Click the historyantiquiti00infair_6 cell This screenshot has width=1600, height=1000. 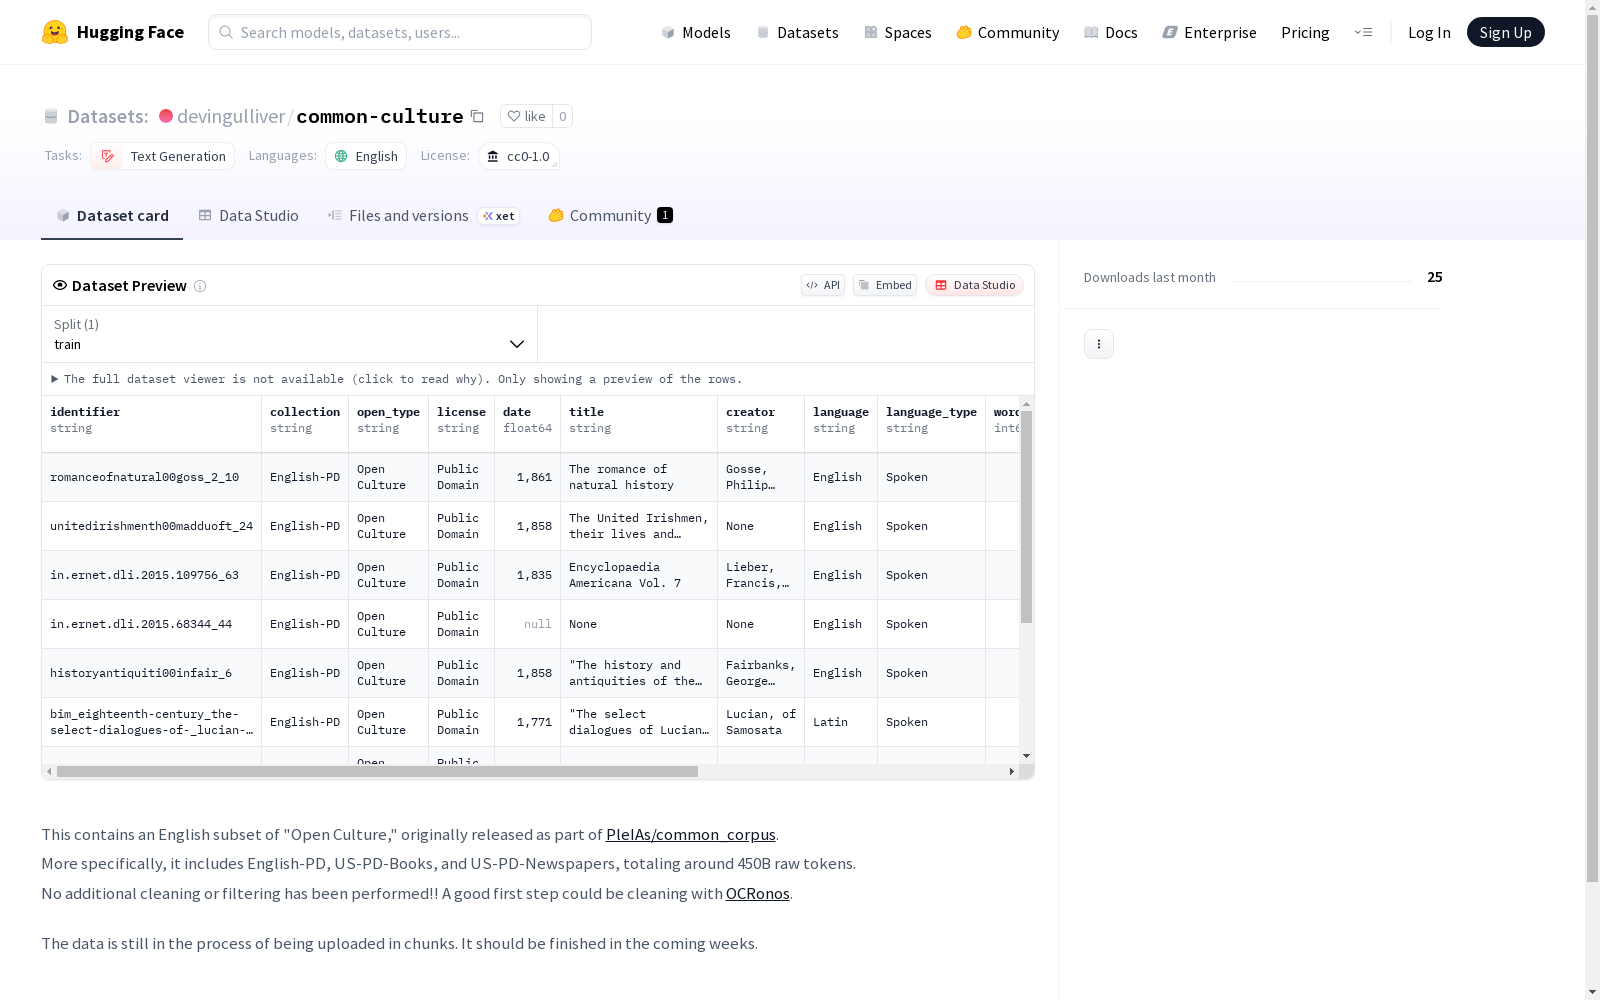click(x=152, y=673)
